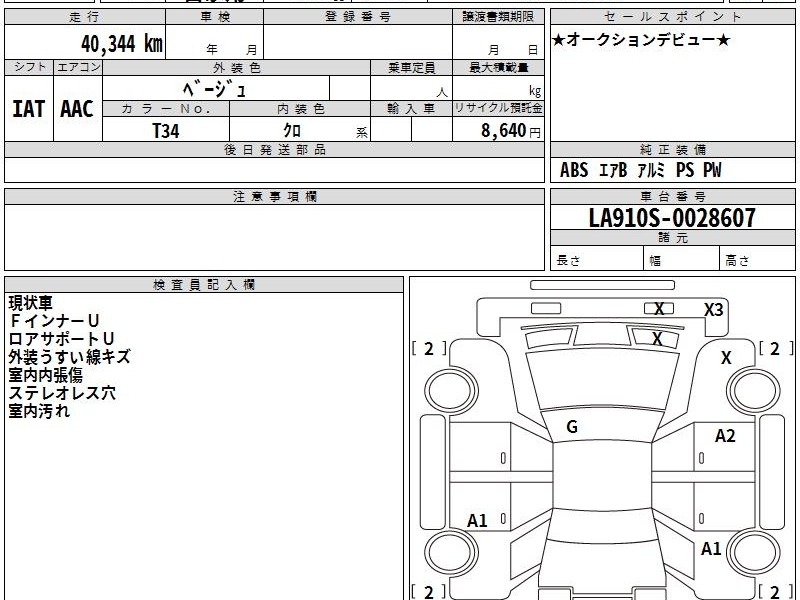The width and height of the screenshot is (800, 600).
Task: Click the 走行 column header
Action: point(85,17)
